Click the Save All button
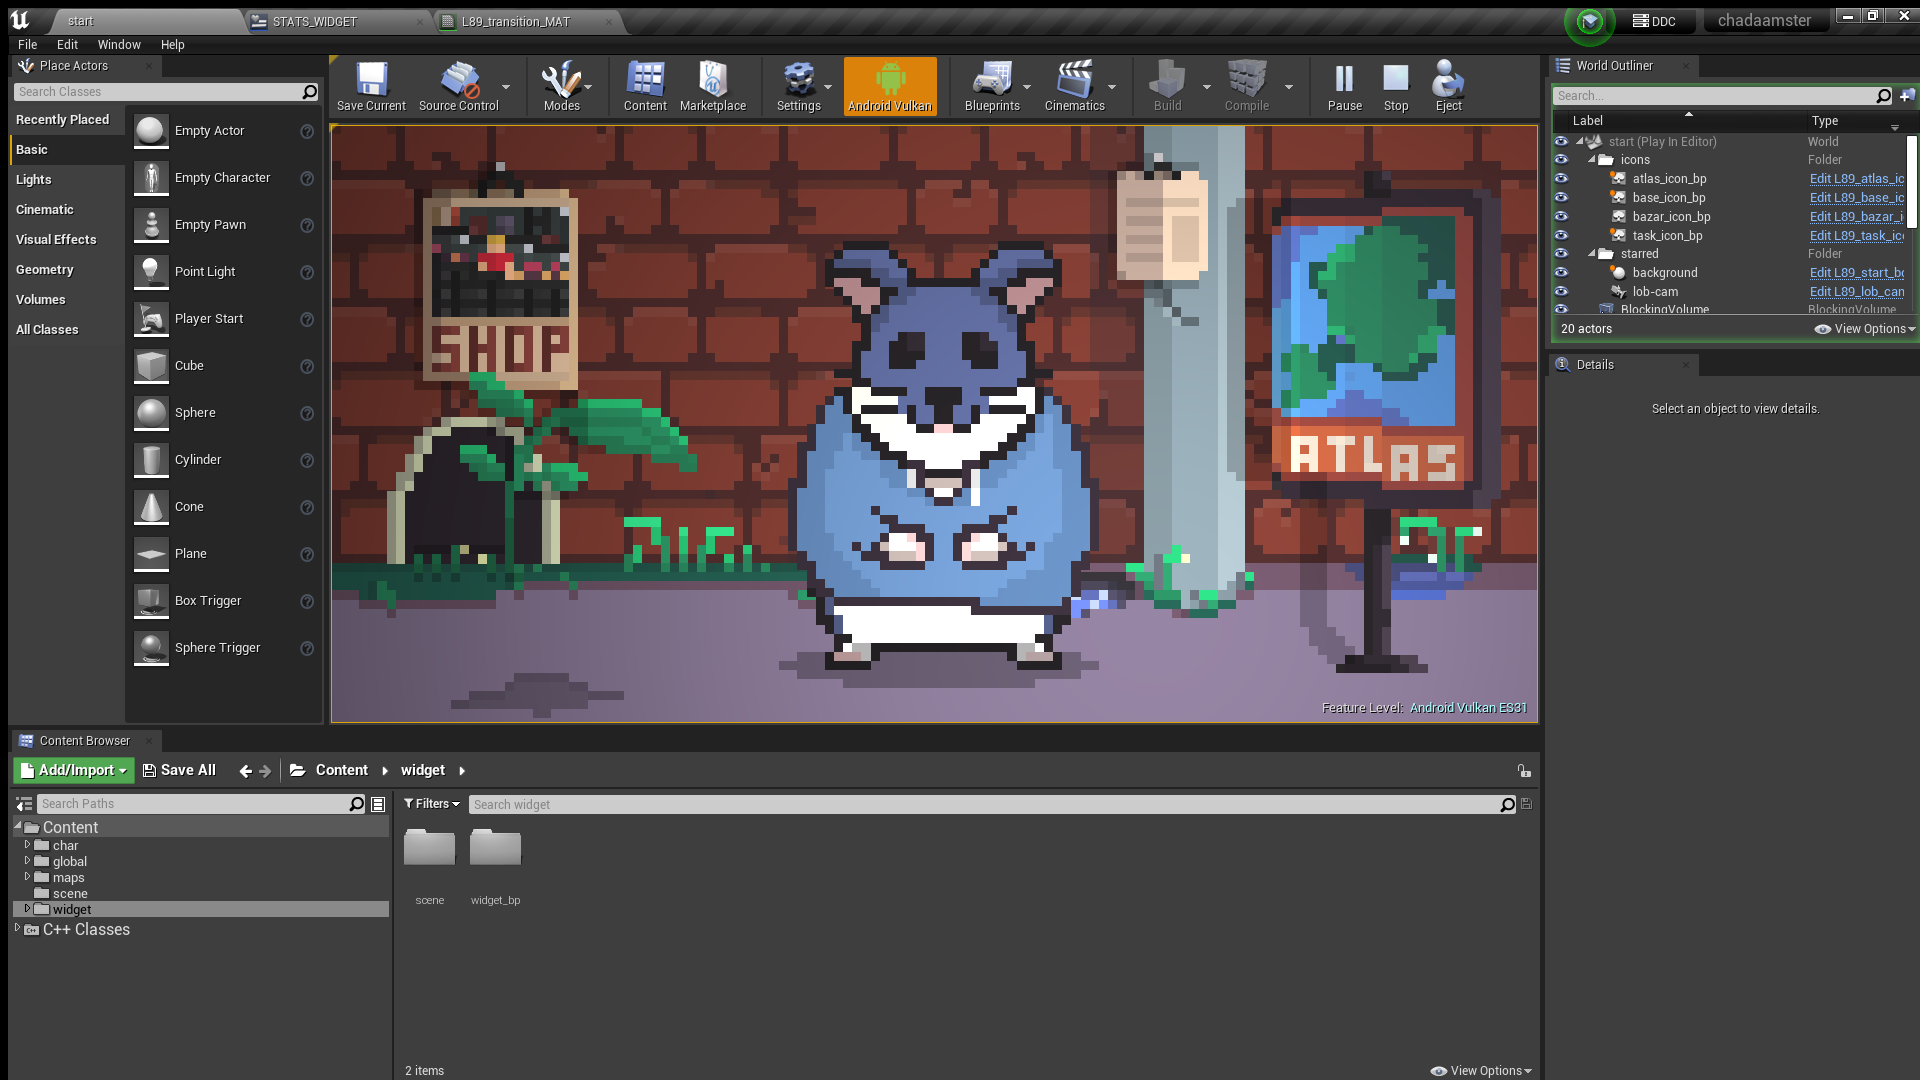Screen dimensions: 1920x1080 click(x=179, y=770)
